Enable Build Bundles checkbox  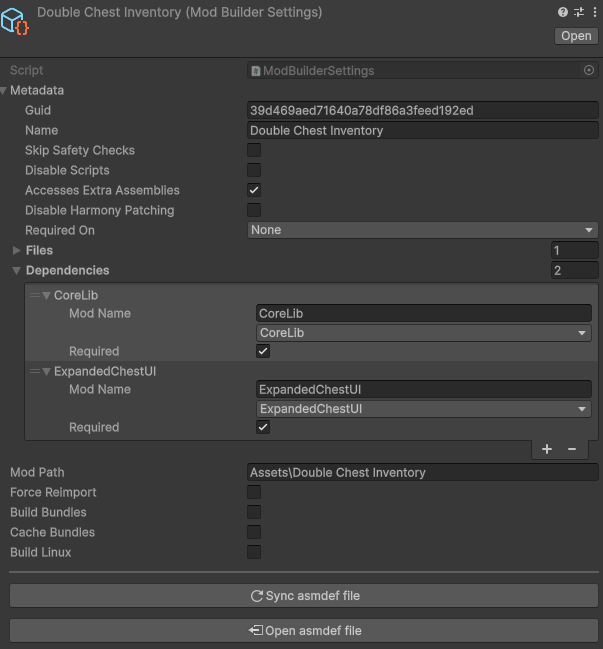(254, 512)
